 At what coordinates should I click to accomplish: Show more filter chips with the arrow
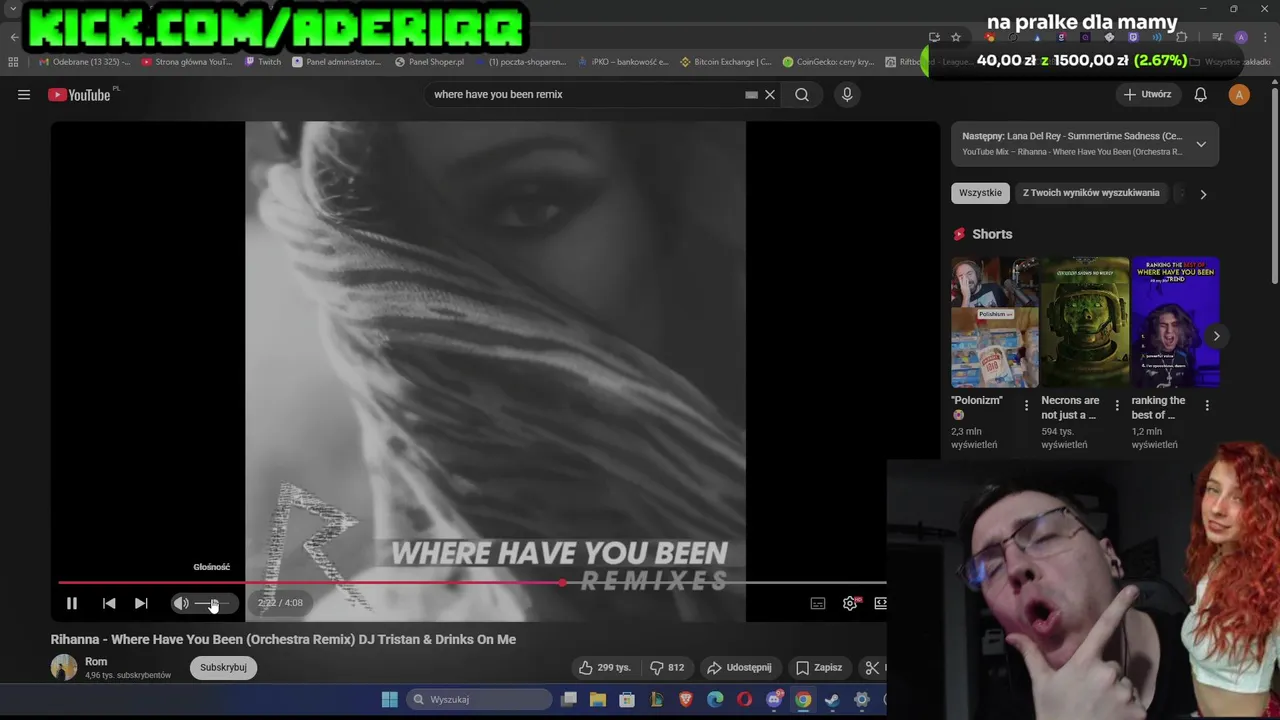(x=1203, y=194)
